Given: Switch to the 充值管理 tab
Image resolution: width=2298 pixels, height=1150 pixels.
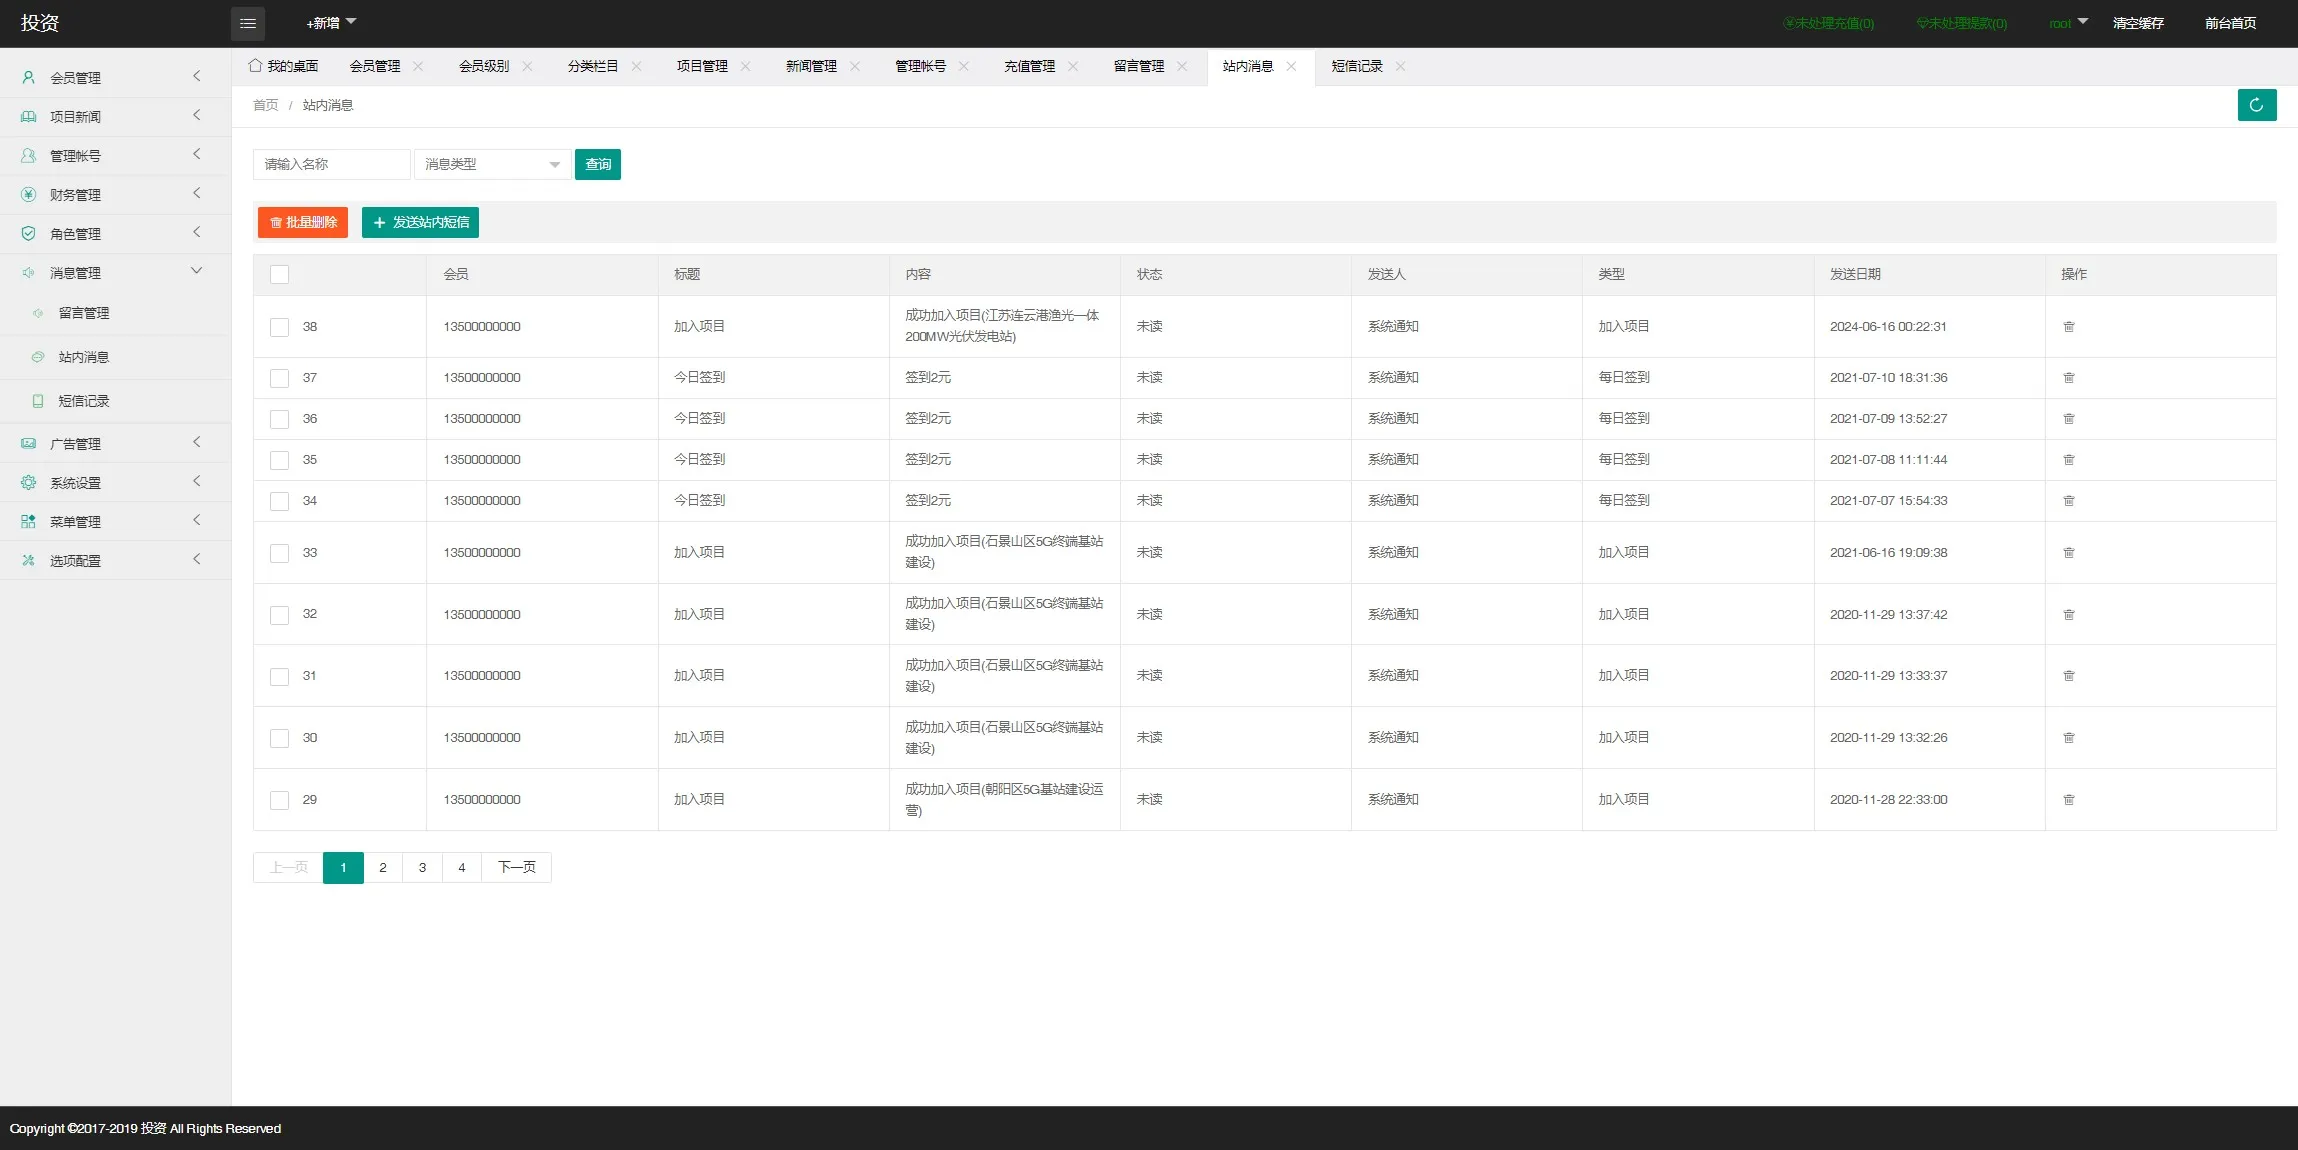Looking at the screenshot, I should tap(1029, 66).
